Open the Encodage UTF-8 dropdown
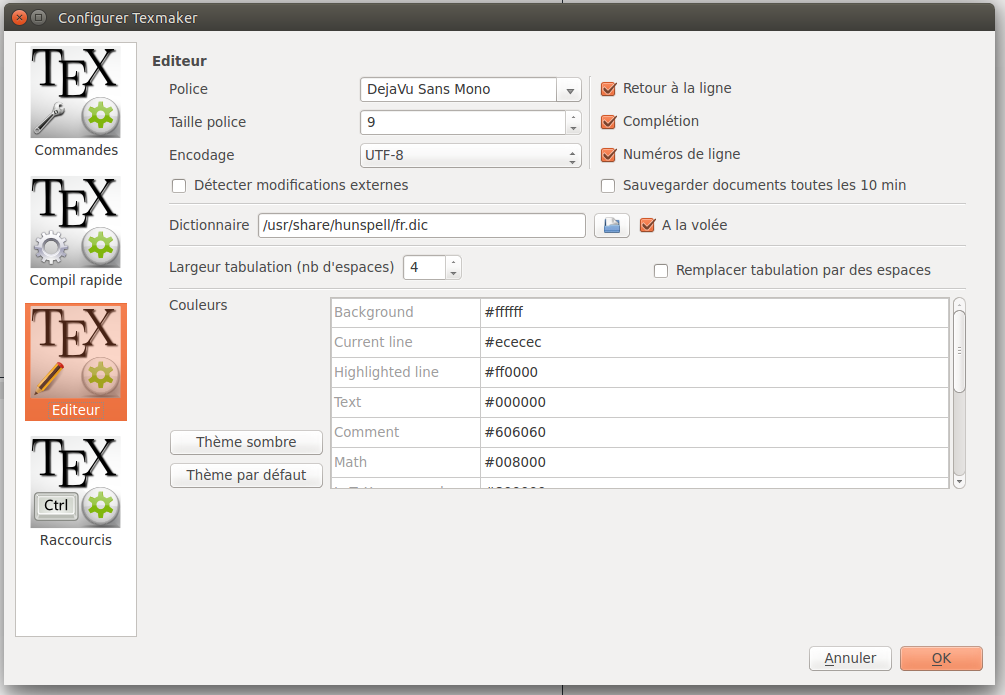 tap(470, 155)
